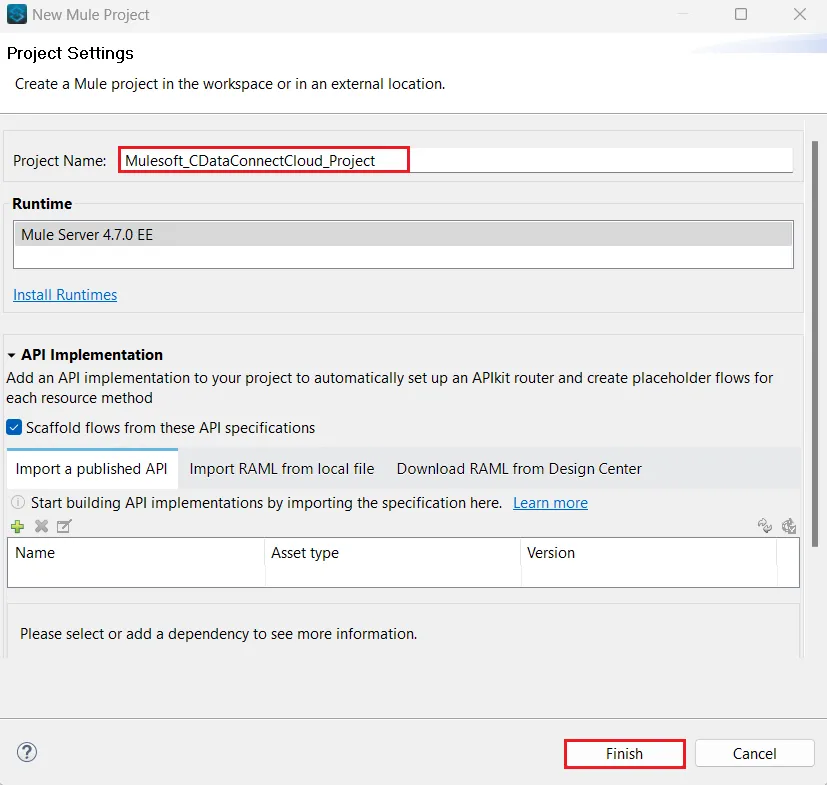This screenshot has width=827, height=785.
Task: Collapse the API Implementation section
Action: click(x=11, y=354)
